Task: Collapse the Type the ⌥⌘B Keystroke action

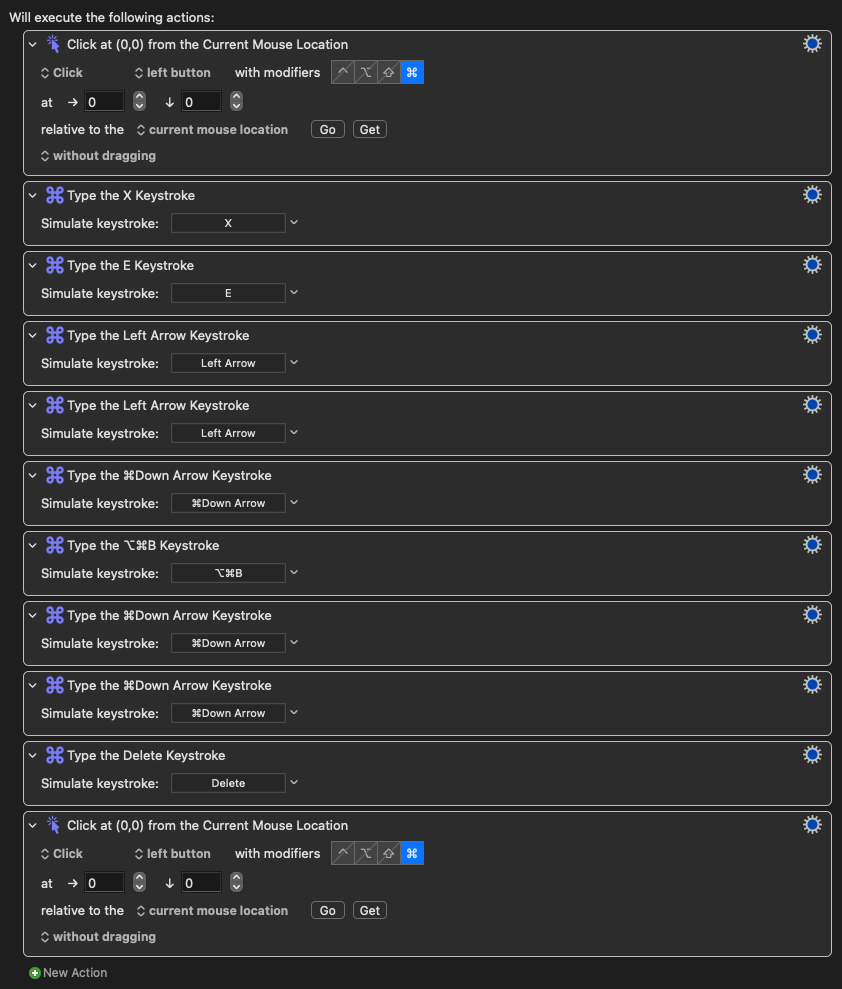Action: click(33, 546)
